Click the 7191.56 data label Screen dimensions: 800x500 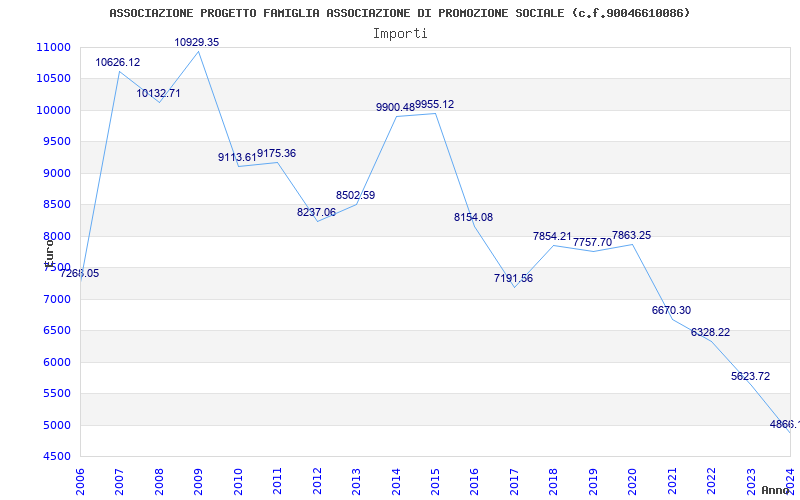(513, 279)
